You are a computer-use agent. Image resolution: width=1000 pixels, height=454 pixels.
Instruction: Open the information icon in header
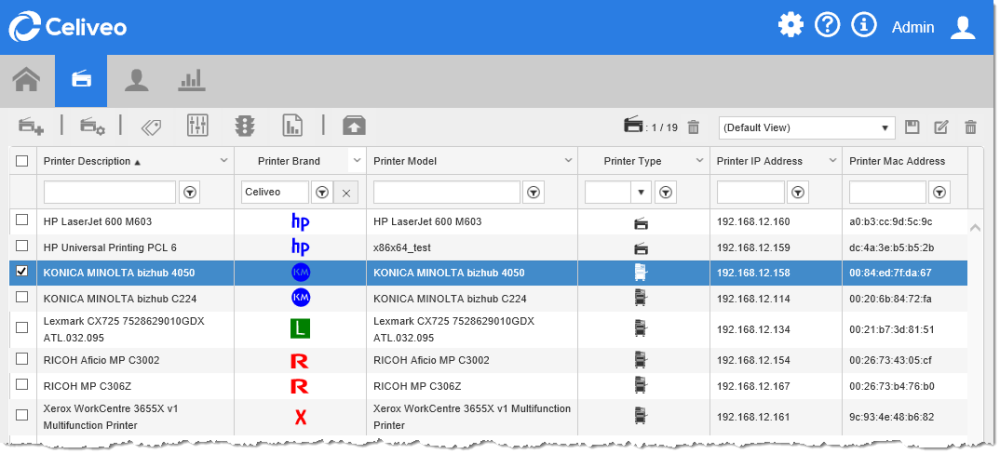click(x=864, y=26)
